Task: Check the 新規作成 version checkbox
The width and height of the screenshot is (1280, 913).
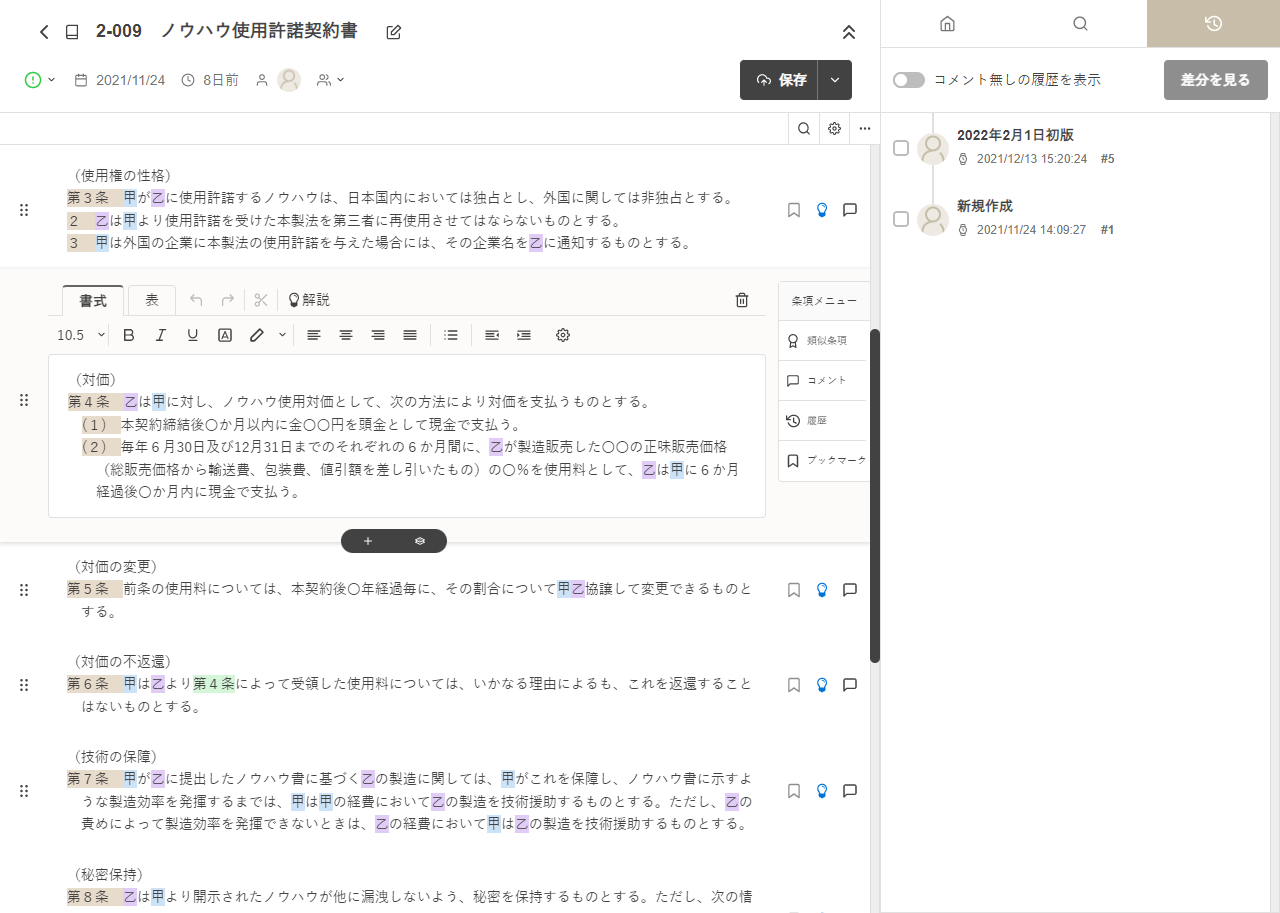Action: (900, 219)
